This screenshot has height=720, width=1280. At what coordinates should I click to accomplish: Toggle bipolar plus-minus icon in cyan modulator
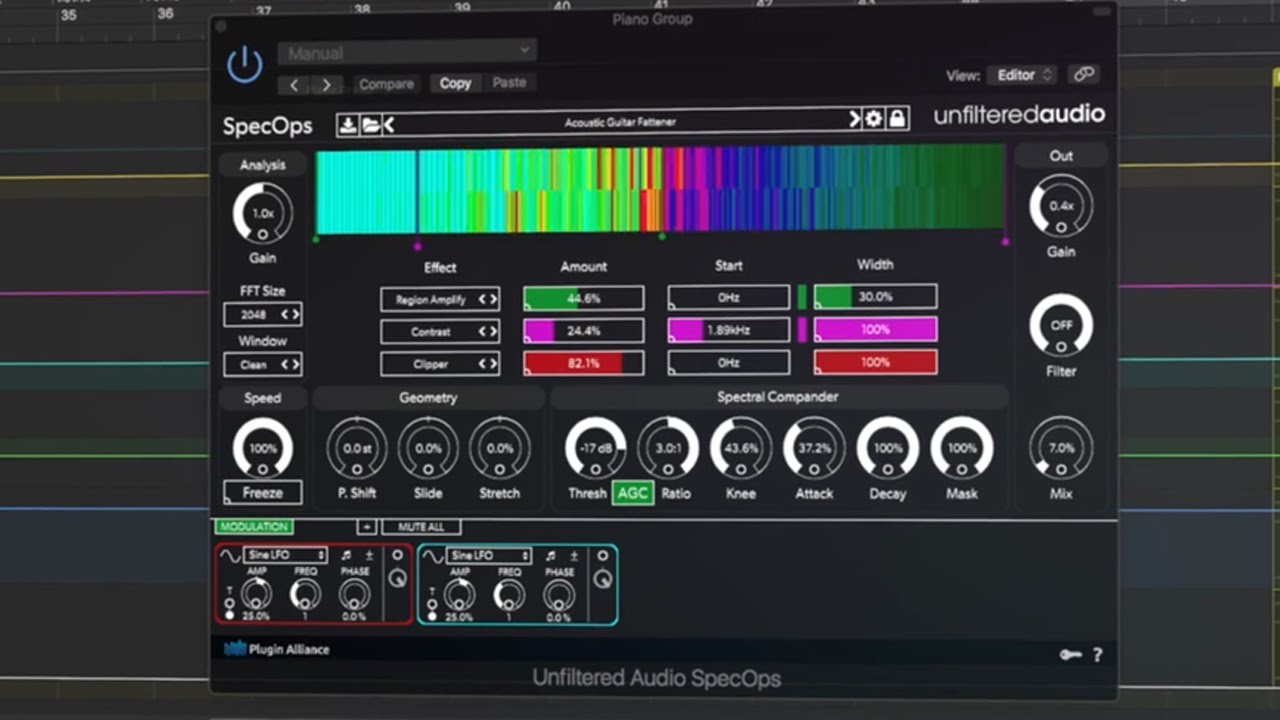point(573,555)
